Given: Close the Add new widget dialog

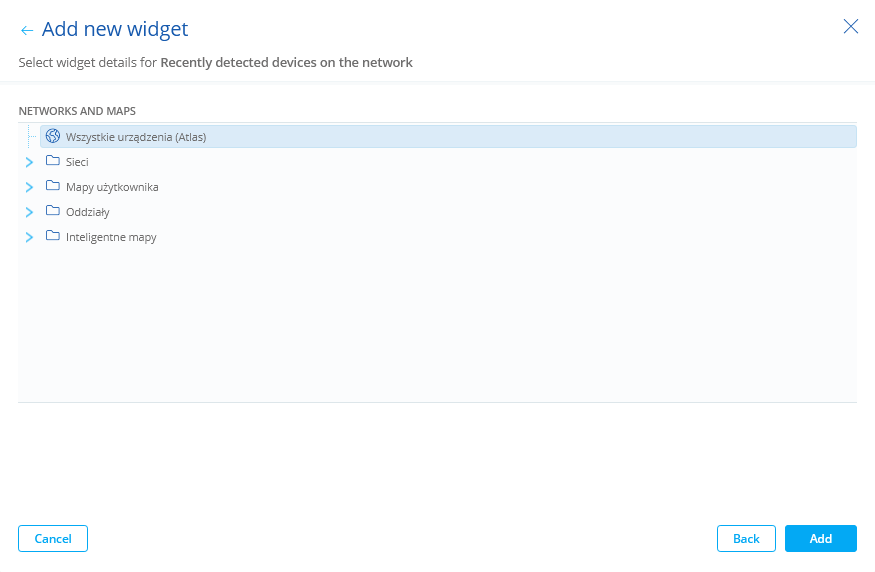Looking at the screenshot, I should pyautogui.click(x=851, y=27).
